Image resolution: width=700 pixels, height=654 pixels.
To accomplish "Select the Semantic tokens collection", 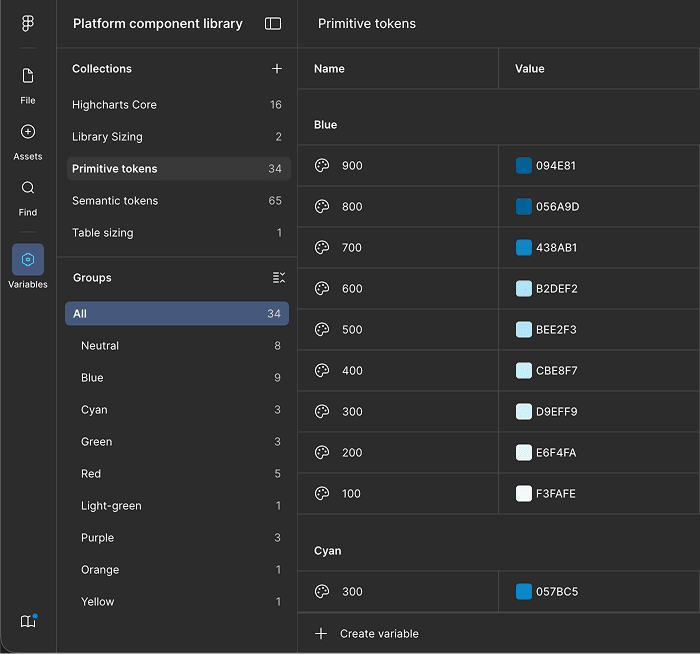I will click(x=115, y=201).
